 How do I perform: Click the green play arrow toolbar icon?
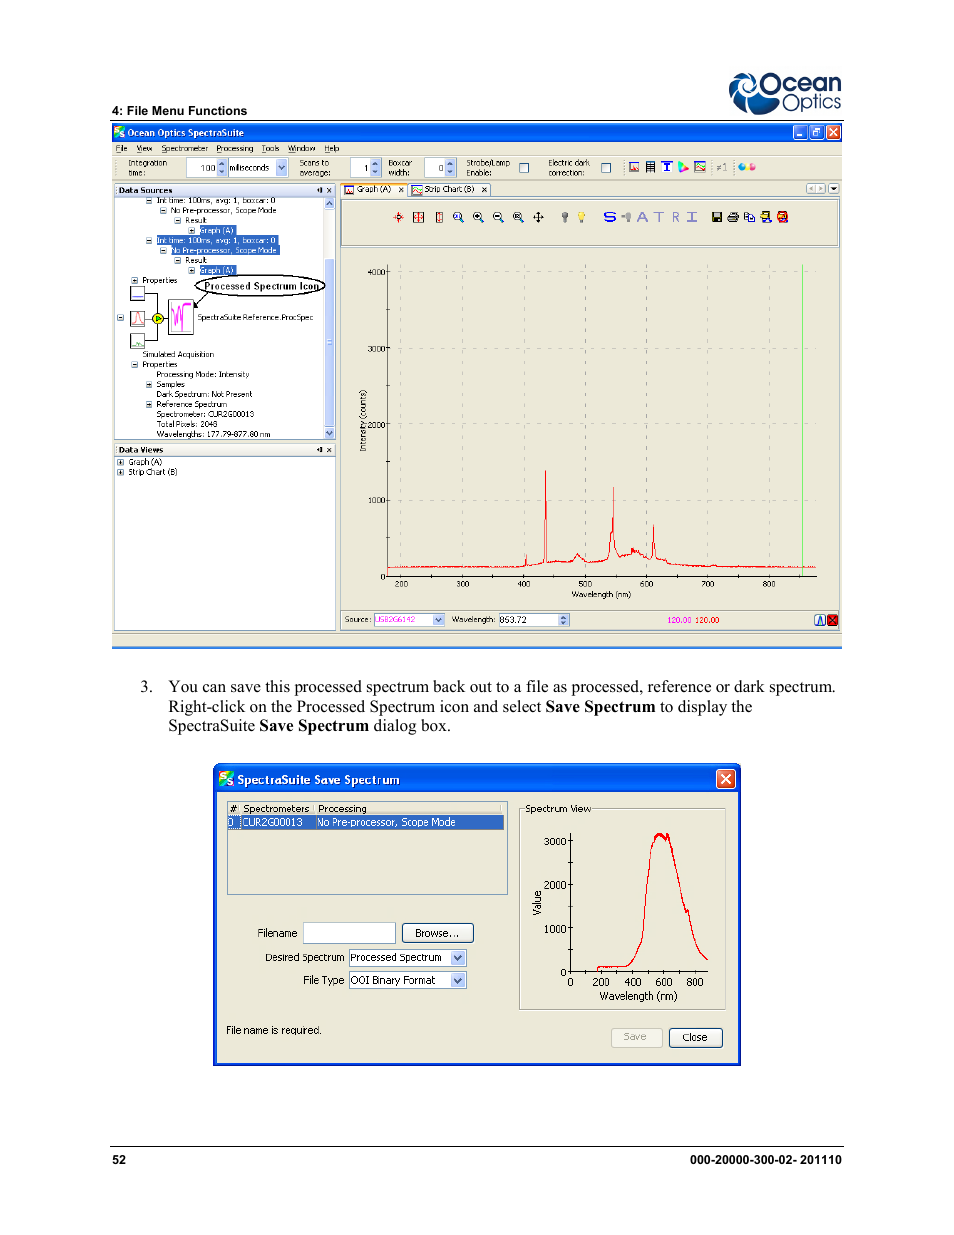(683, 167)
